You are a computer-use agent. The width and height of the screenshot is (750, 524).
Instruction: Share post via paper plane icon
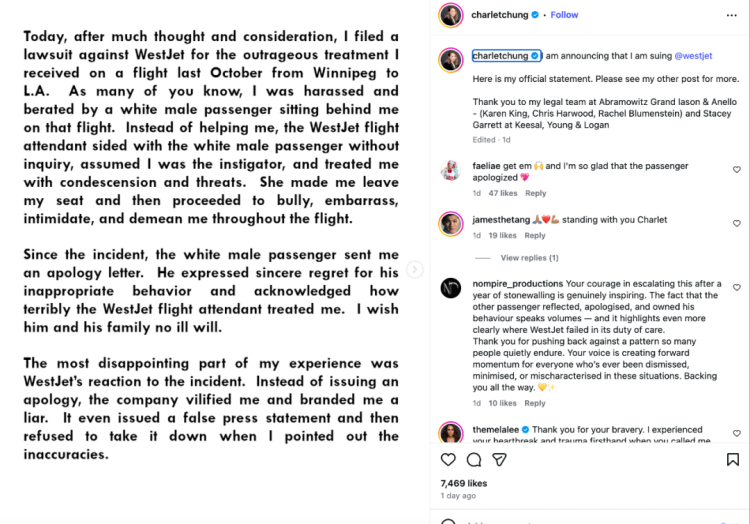point(500,460)
